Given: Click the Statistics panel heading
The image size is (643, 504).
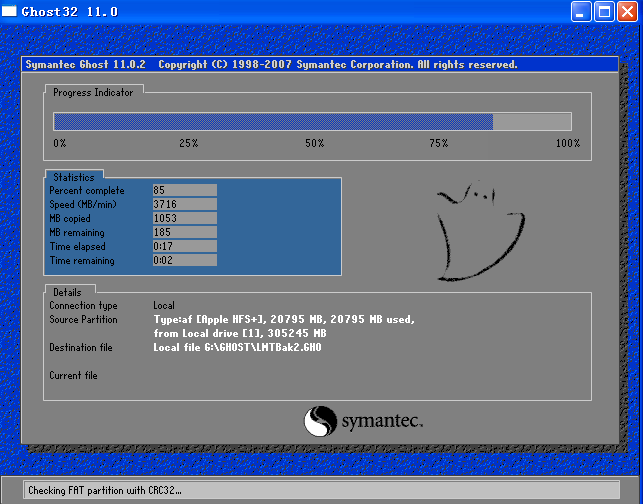Looking at the screenshot, I should pyautogui.click(x=73, y=177).
